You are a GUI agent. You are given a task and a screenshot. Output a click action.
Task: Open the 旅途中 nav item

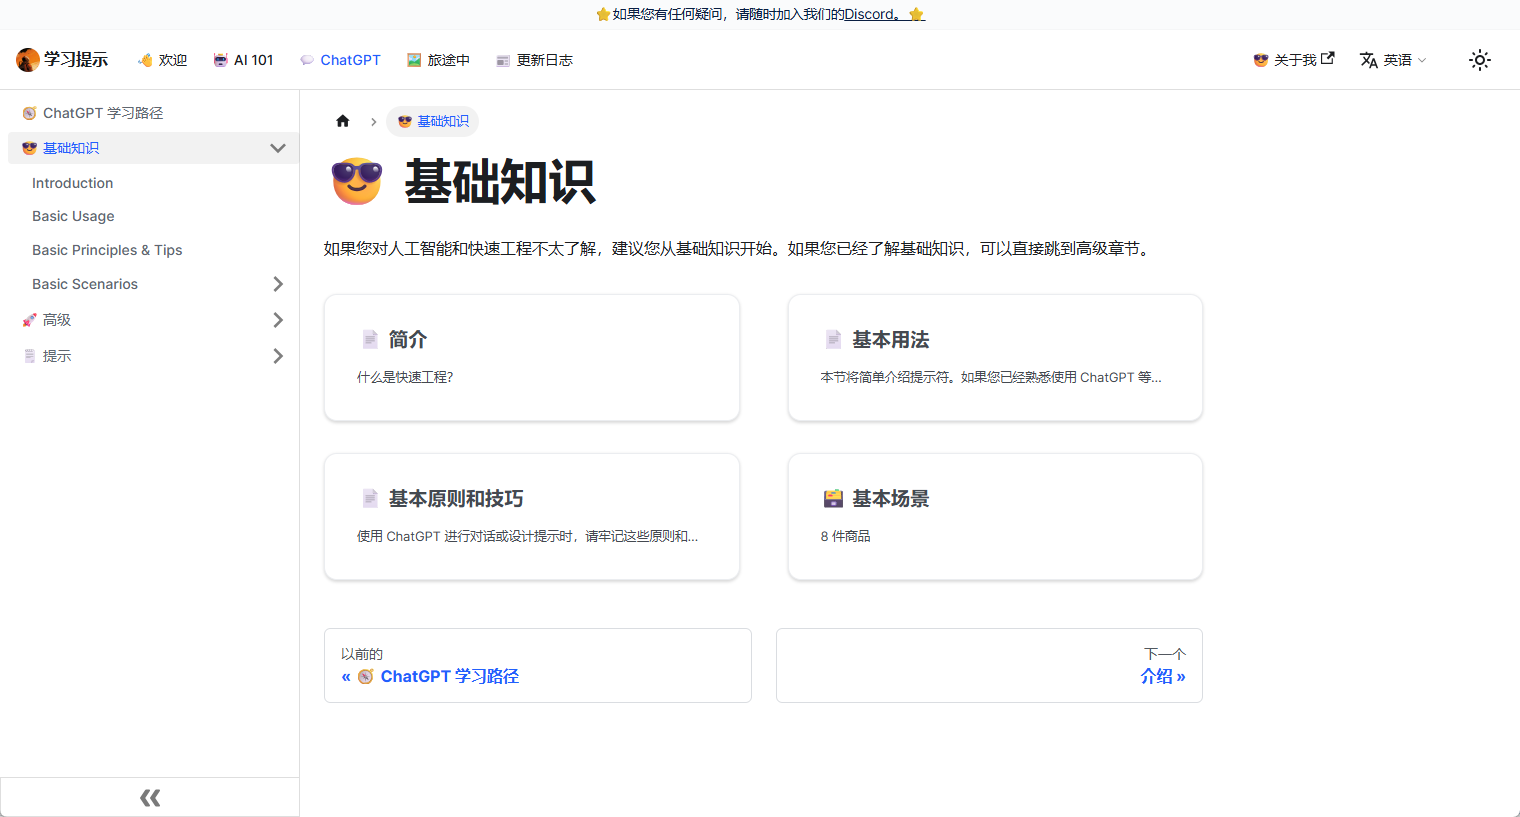(x=438, y=60)
